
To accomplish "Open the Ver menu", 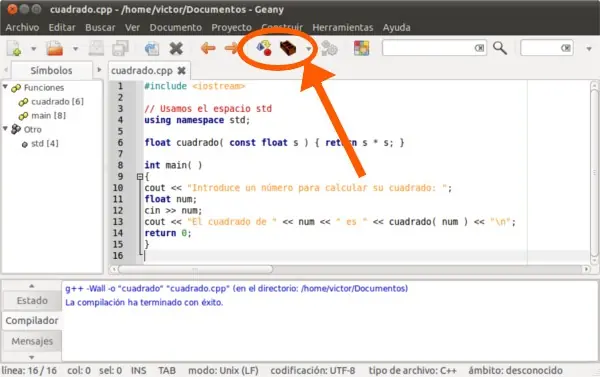I will [132, 28].
